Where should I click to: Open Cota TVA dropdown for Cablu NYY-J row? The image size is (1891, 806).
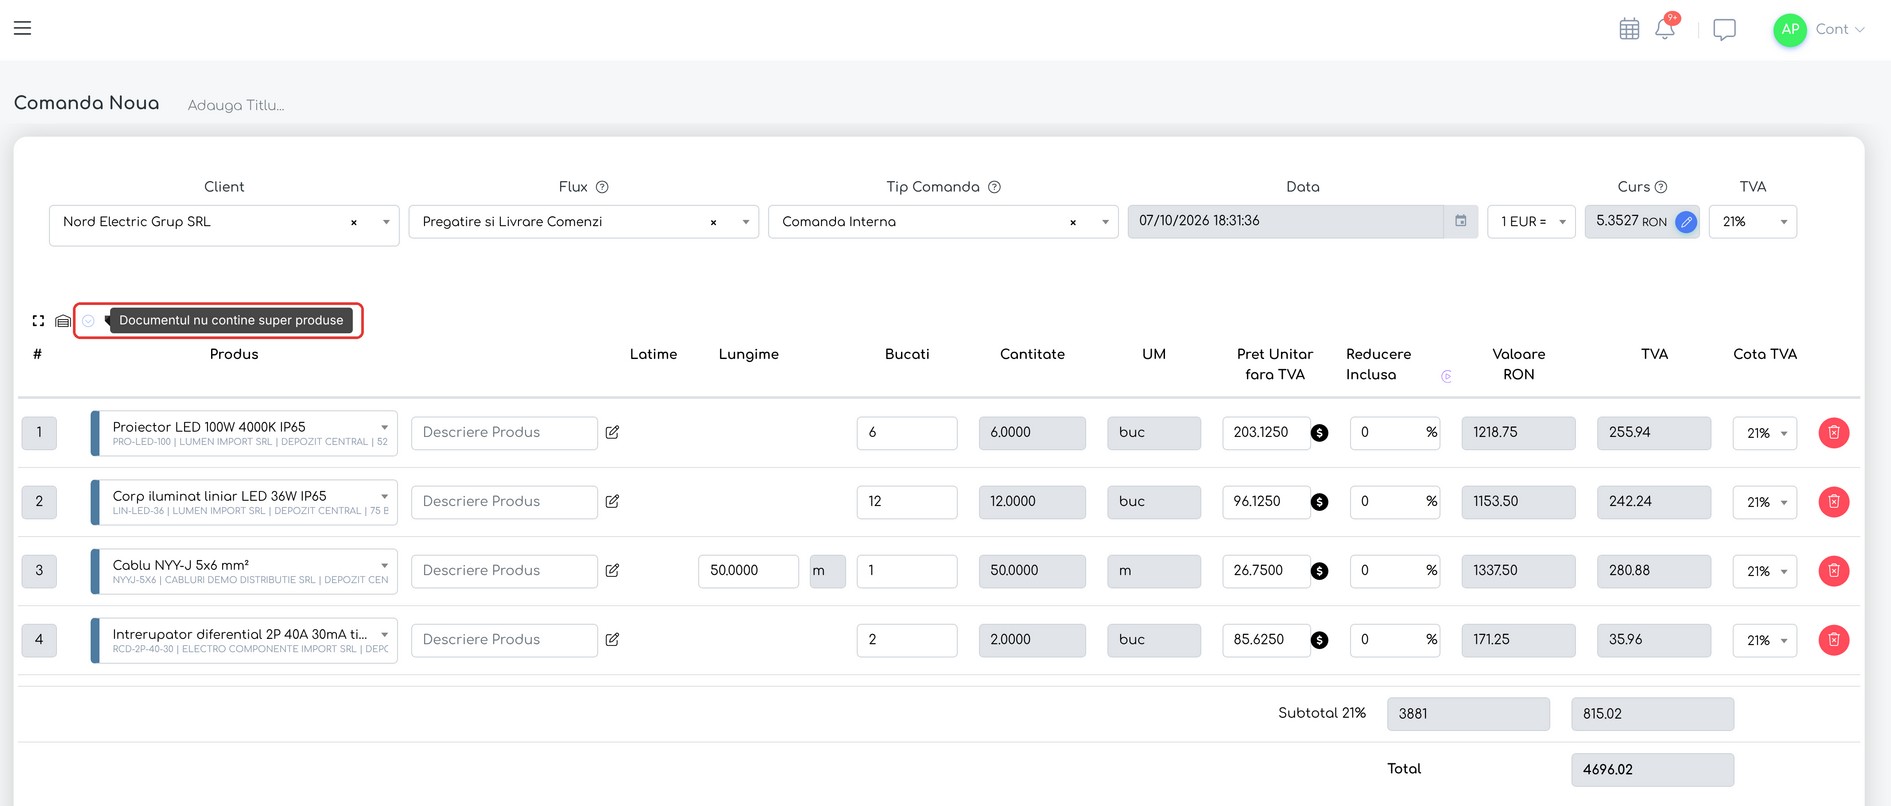[x=1765, y=571]
